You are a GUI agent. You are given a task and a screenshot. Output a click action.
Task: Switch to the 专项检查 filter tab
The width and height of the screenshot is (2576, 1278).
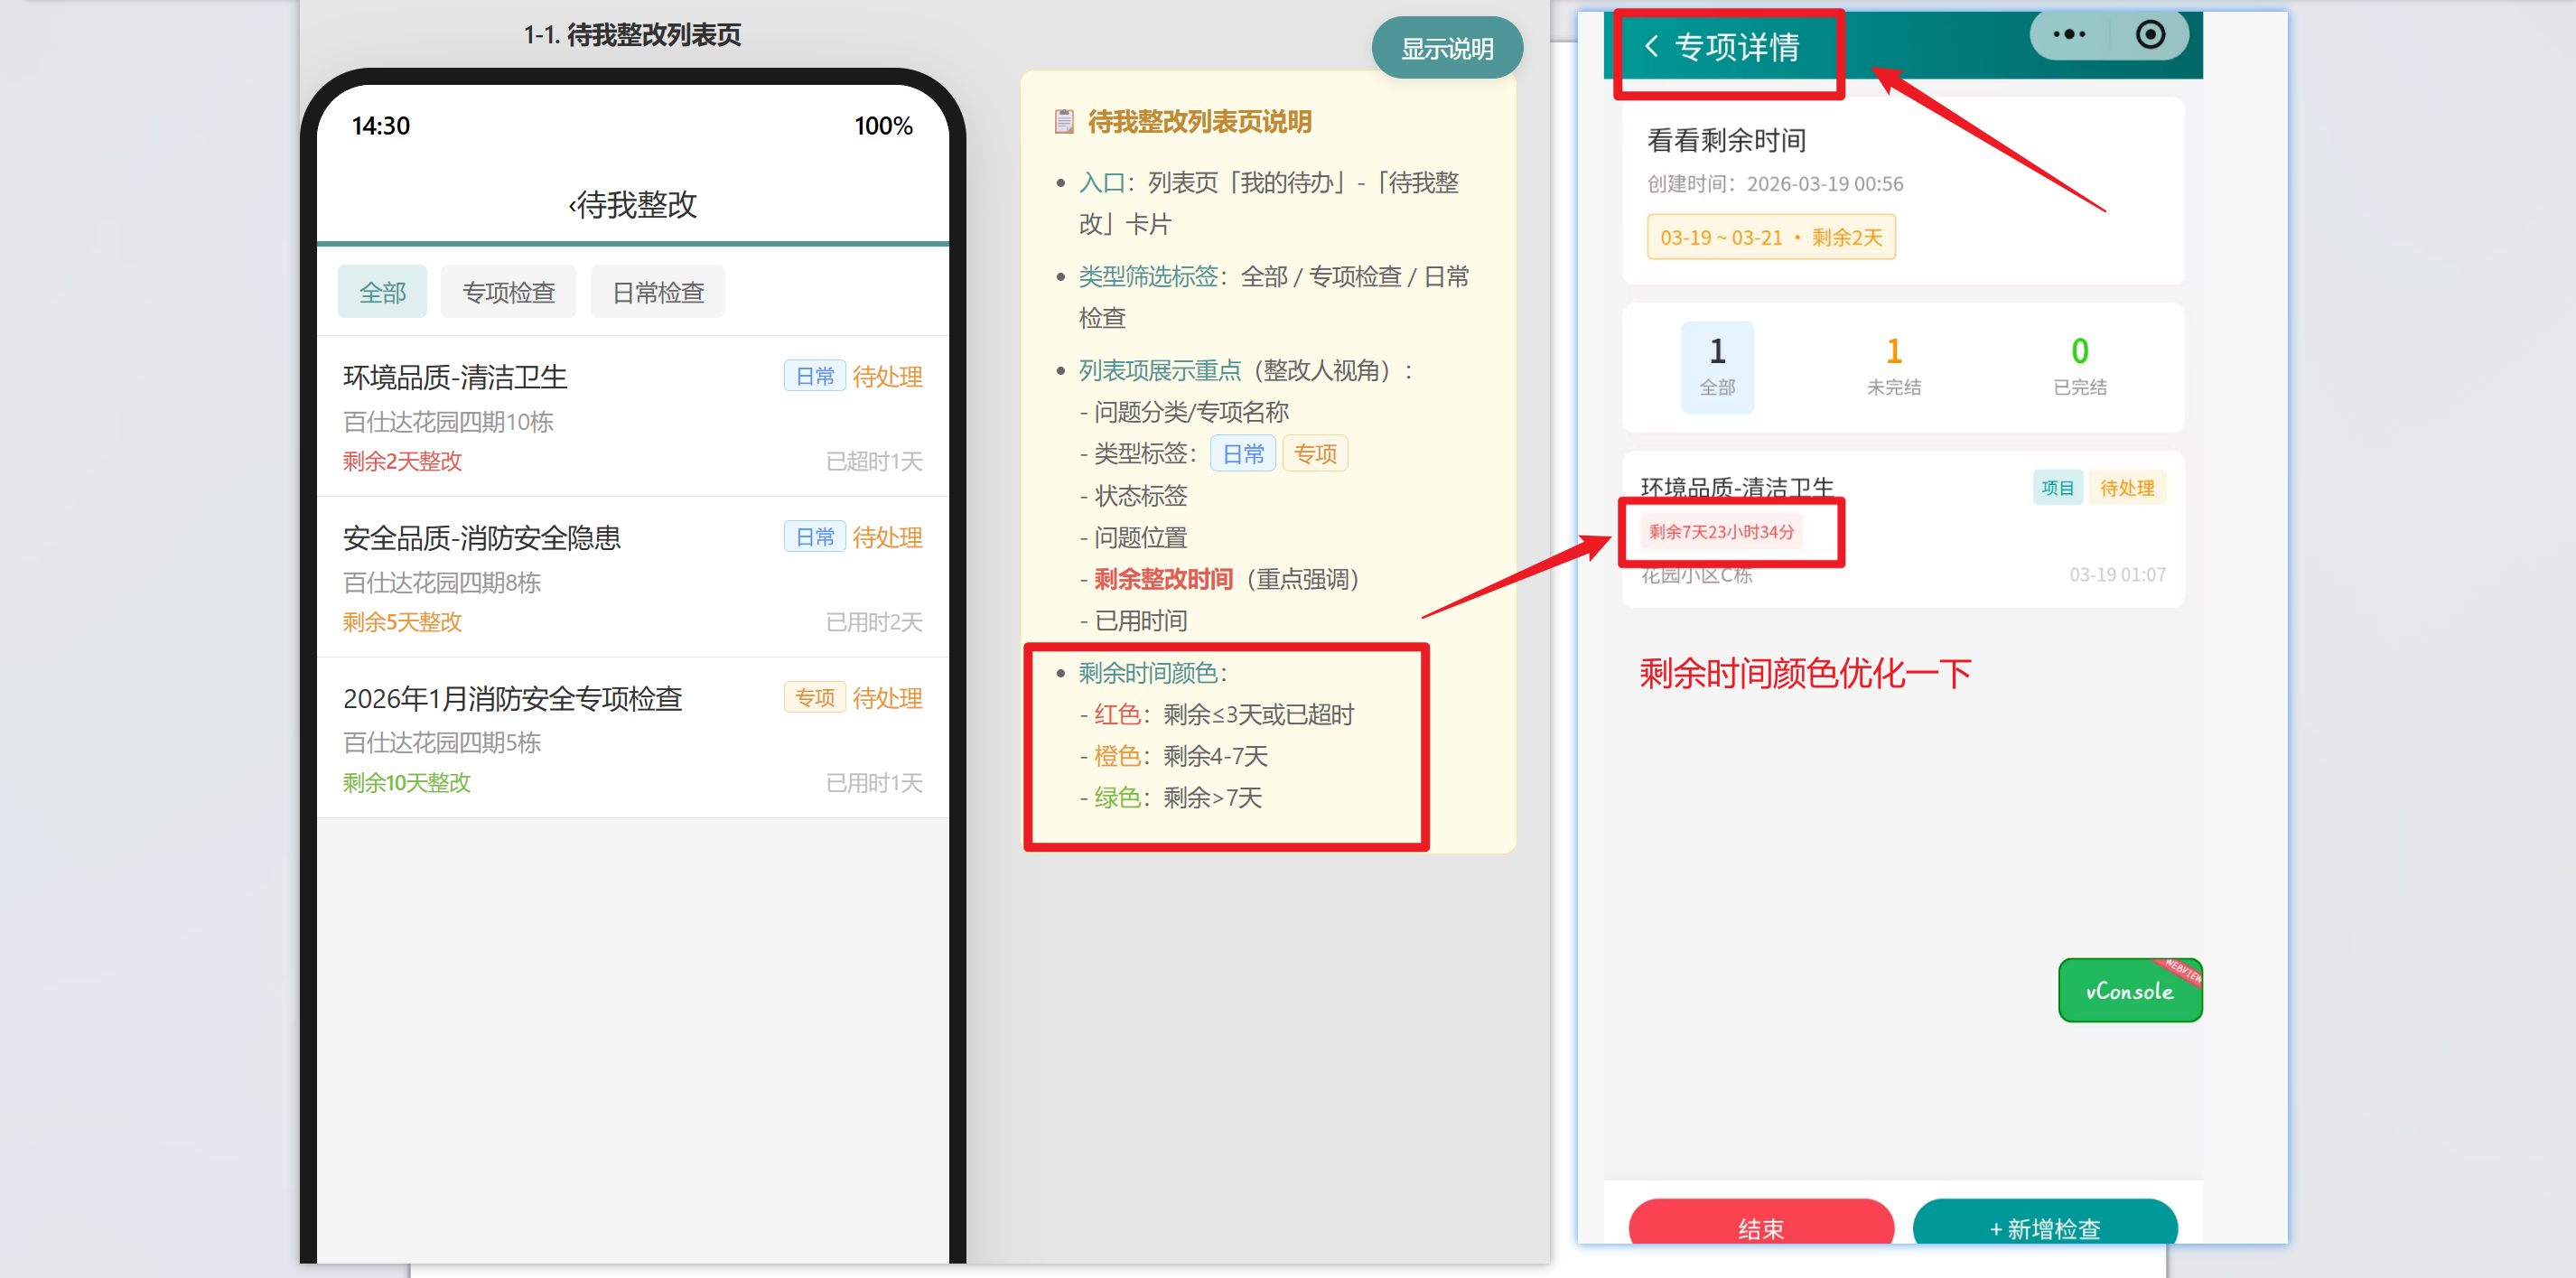coord(508,292)
